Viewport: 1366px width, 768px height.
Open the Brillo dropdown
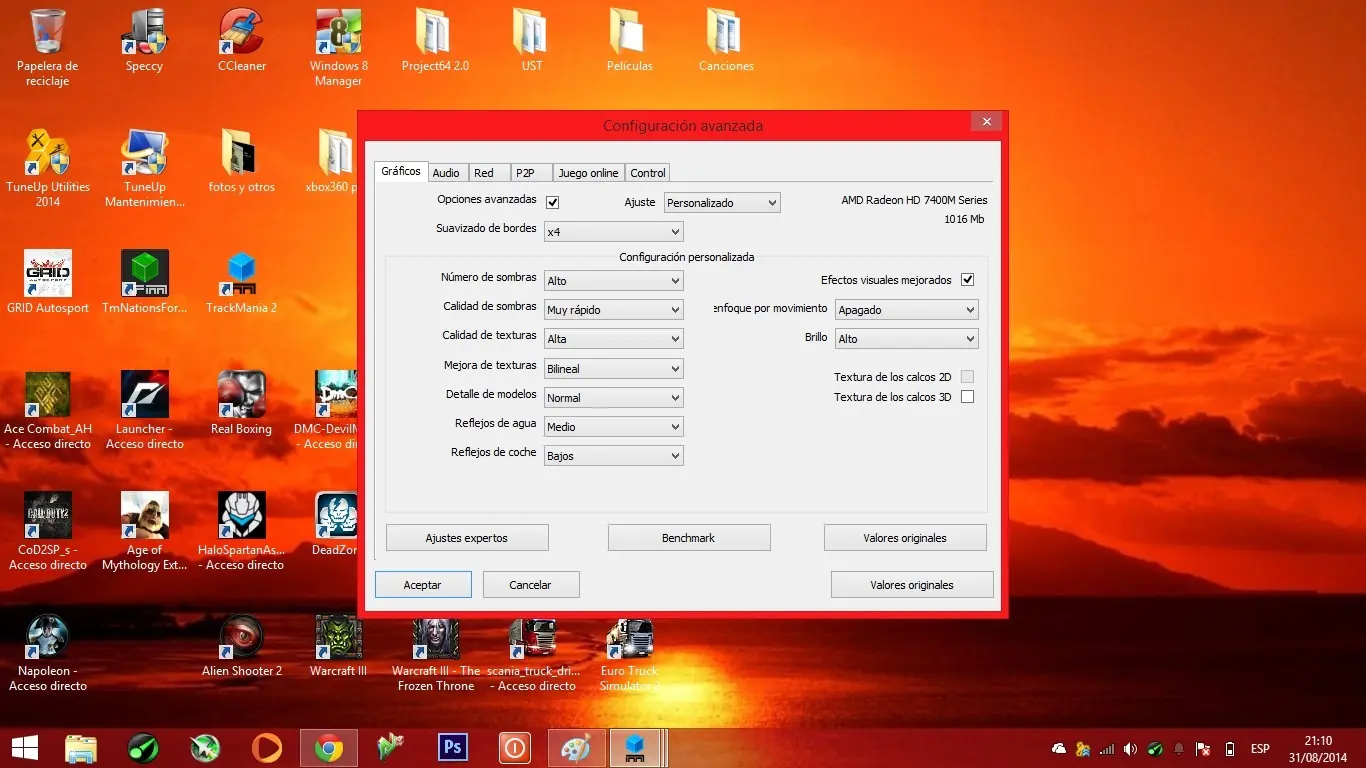[x=906, y=339]
